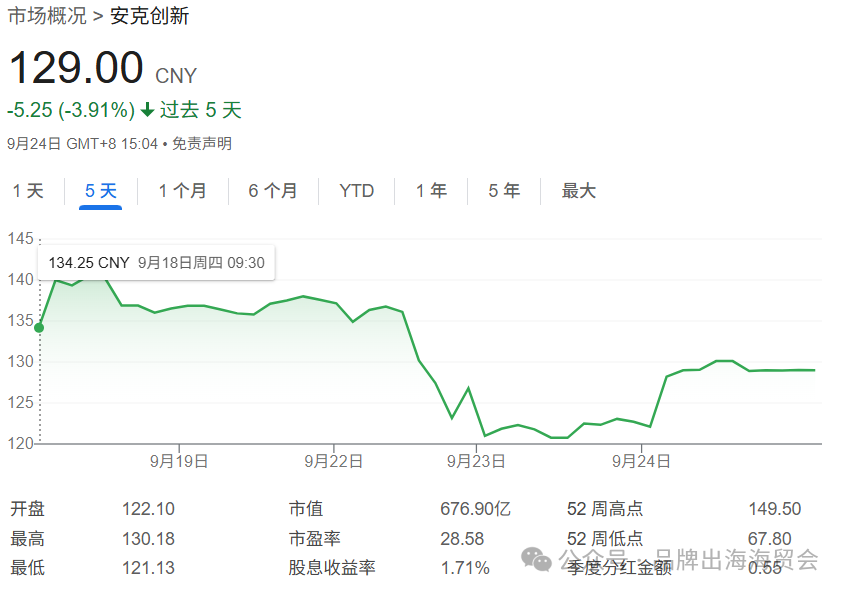Switch to the 1个月 chart view
The image size is (846, 594).
tap(183, 190)
